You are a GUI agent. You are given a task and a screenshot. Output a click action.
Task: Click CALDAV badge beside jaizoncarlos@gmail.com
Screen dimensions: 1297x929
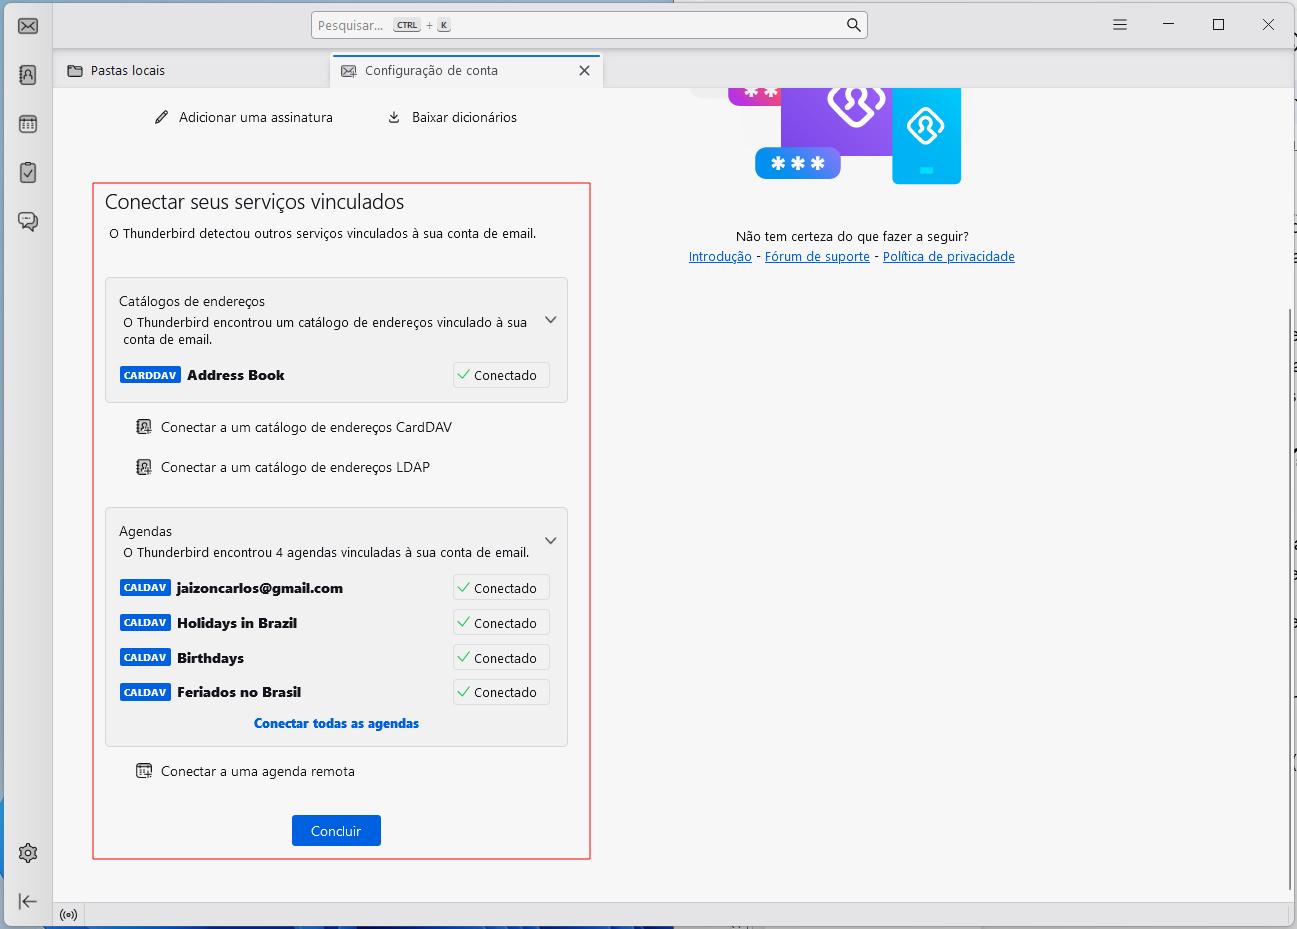pyautogui.click(x=145, y=588)
